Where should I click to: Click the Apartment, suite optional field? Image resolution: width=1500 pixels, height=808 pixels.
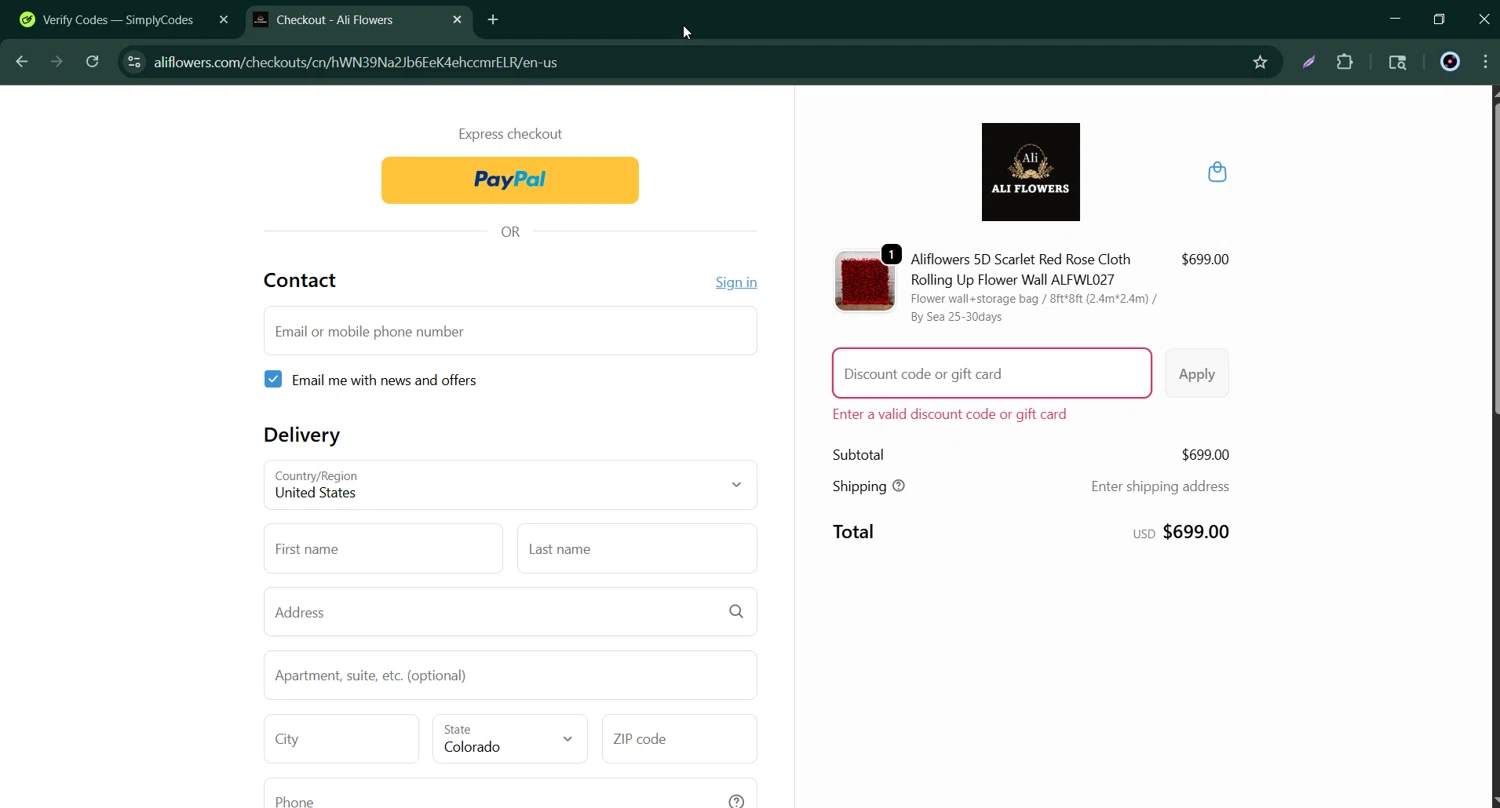[510, 675]
